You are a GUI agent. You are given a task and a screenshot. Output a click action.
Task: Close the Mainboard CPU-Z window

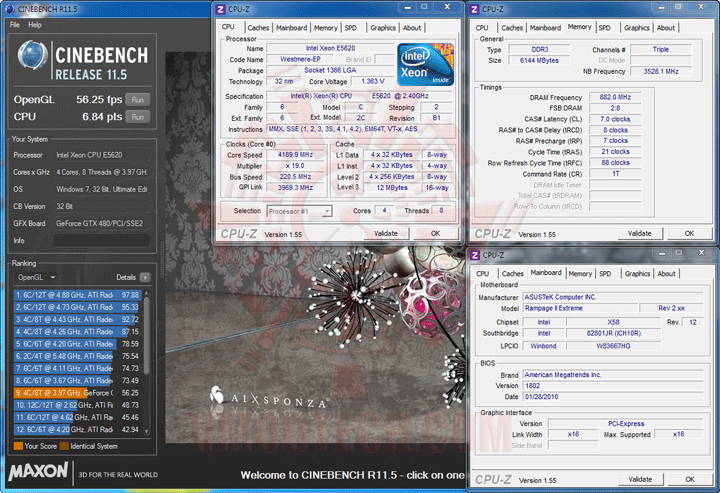(x=701, y=253)
